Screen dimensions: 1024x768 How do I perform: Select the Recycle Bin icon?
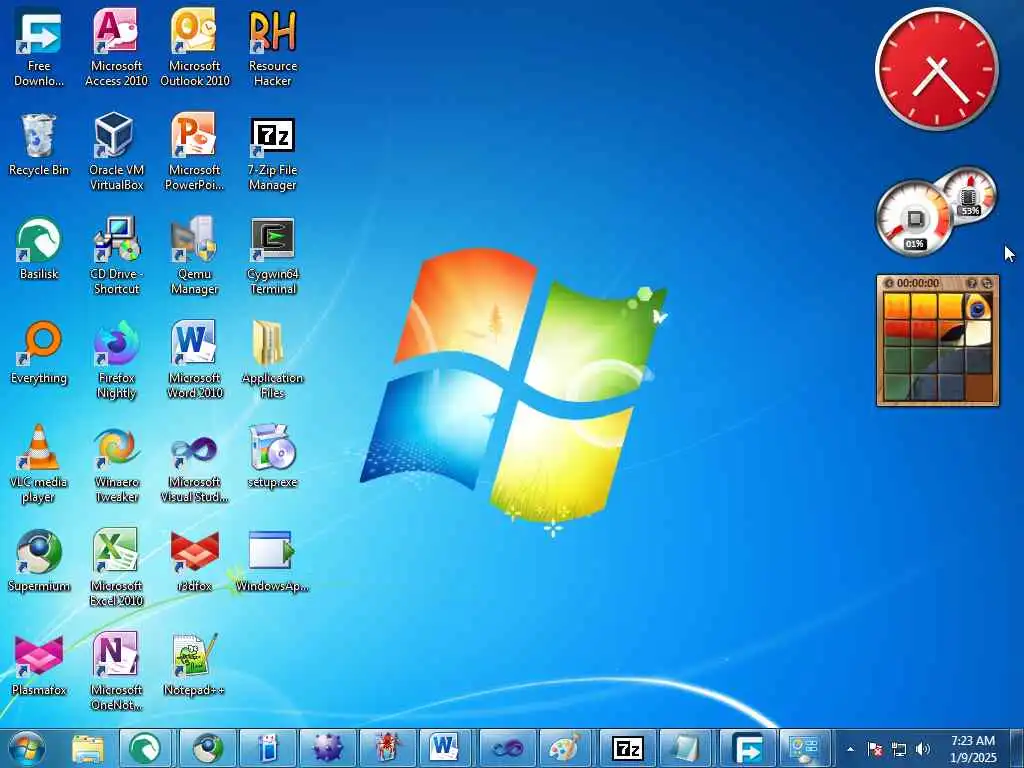click(x=39, y=145)
